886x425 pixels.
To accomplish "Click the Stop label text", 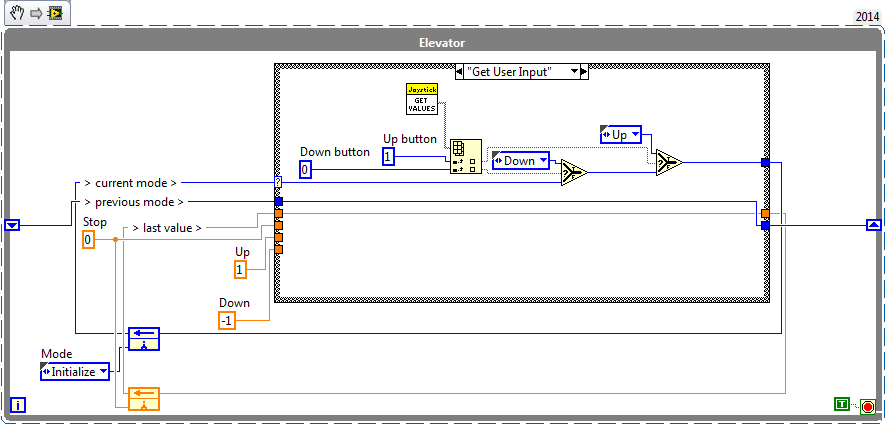I will click(94, 222).
